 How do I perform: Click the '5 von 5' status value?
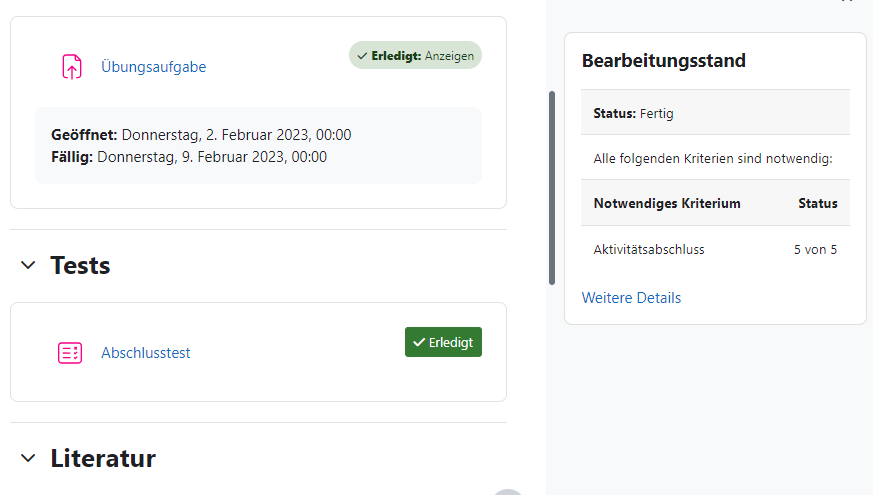click(x=815, y=249)
